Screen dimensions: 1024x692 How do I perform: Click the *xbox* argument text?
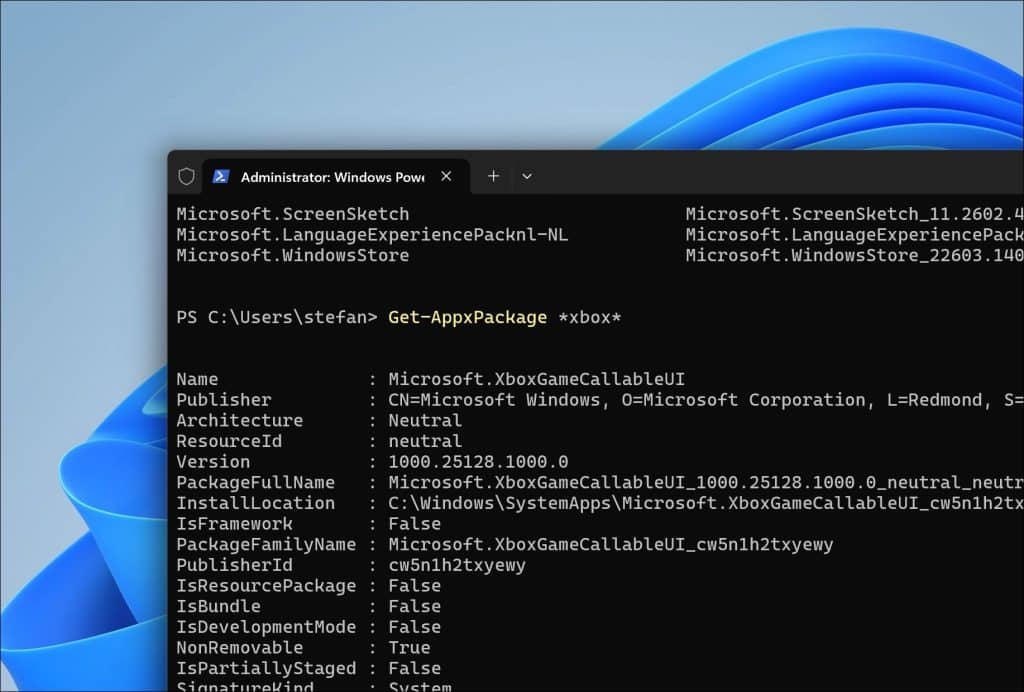tap(590, 318)
